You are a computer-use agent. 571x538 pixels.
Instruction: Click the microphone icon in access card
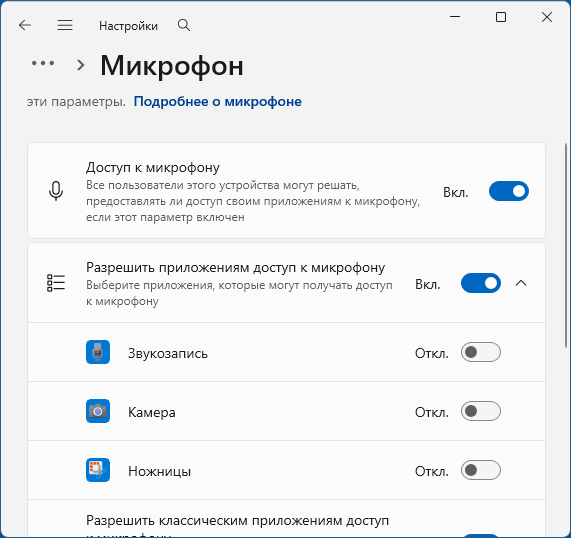(56, 191)
